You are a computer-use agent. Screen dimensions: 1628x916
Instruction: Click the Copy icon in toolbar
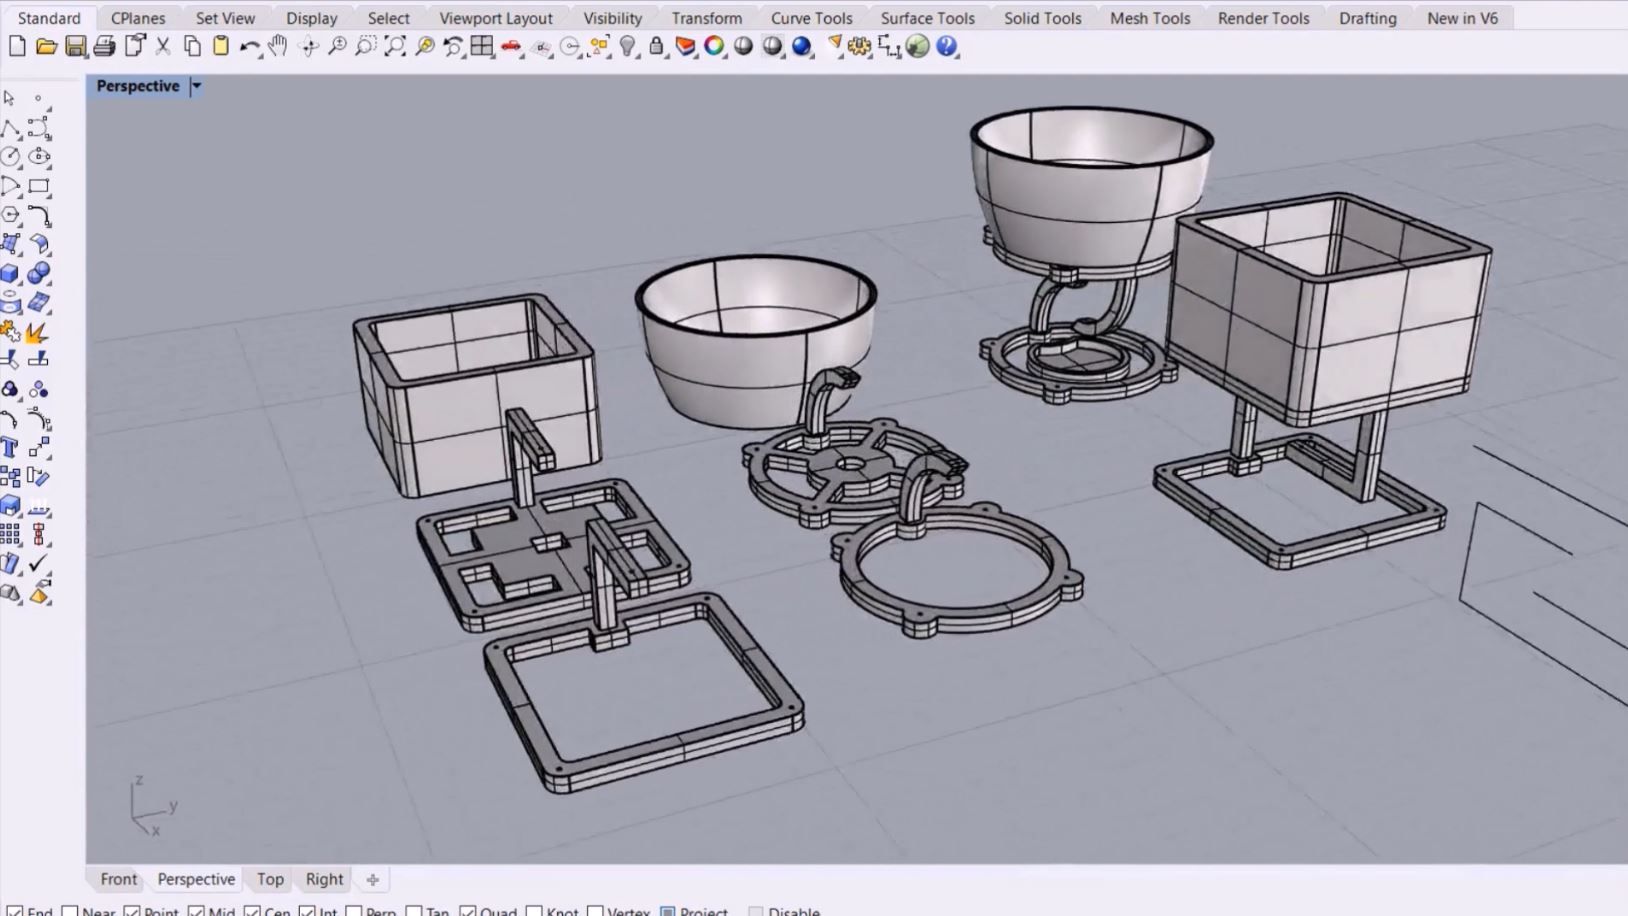point(192,46)
